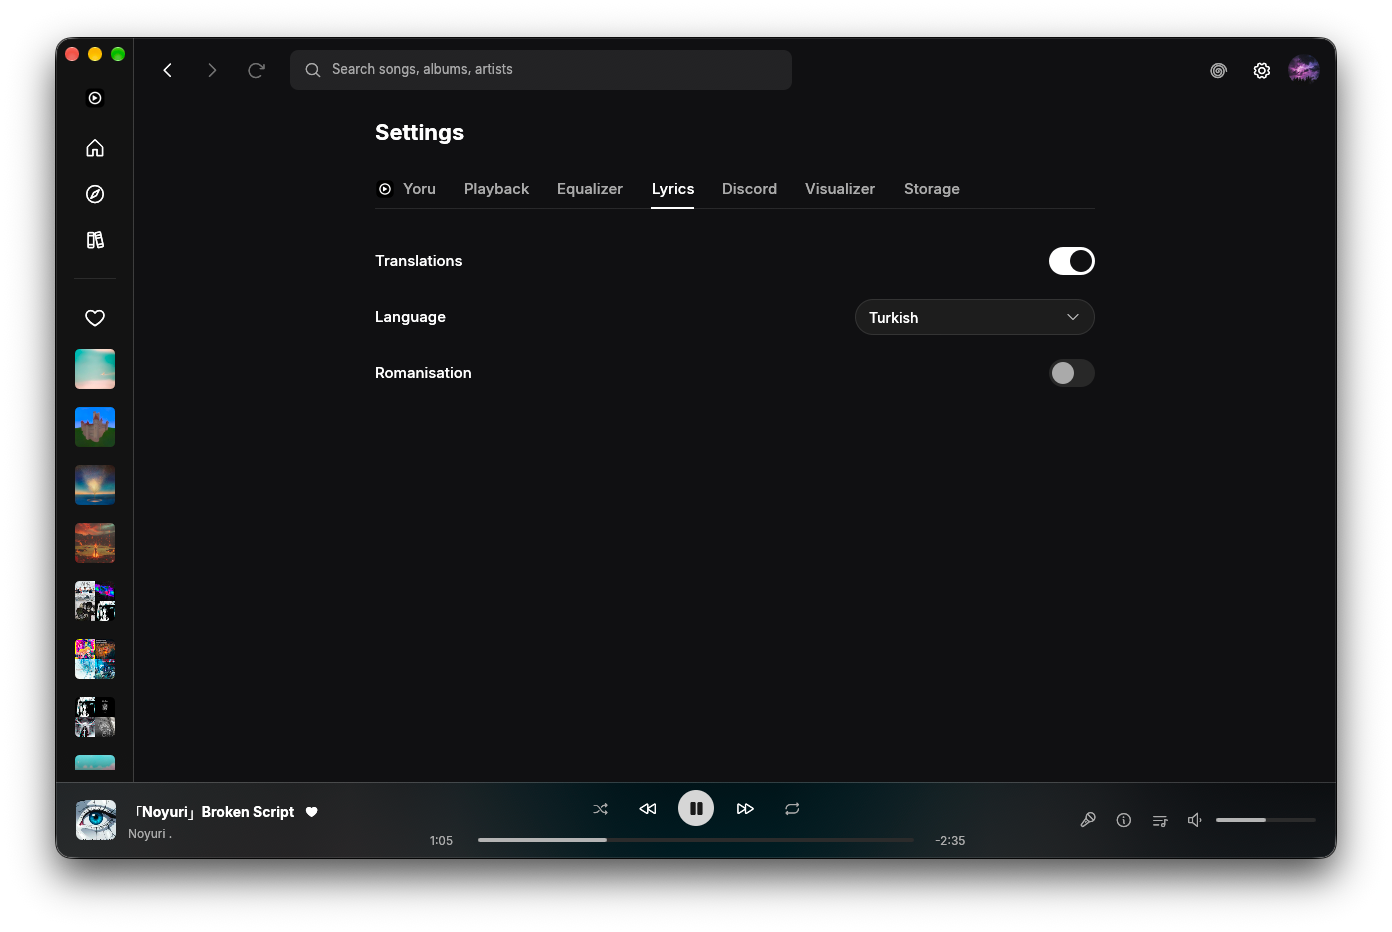Toggle shuffle playback
1392x932 pixels.
(x=600, y=809)
